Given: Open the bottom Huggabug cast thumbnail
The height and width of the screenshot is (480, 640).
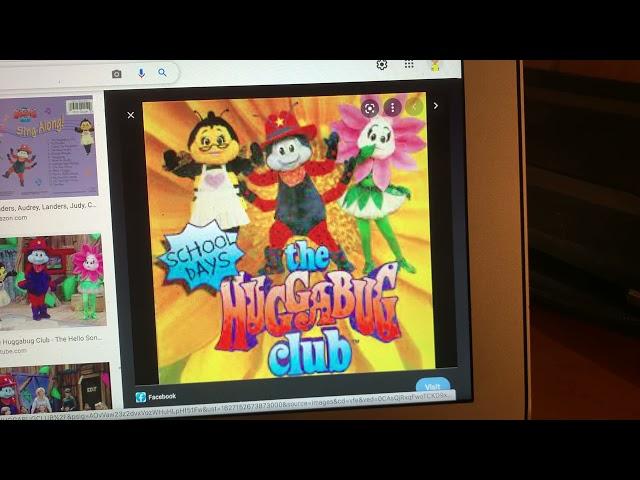Looking at the screenshot, I should (55, 388).
